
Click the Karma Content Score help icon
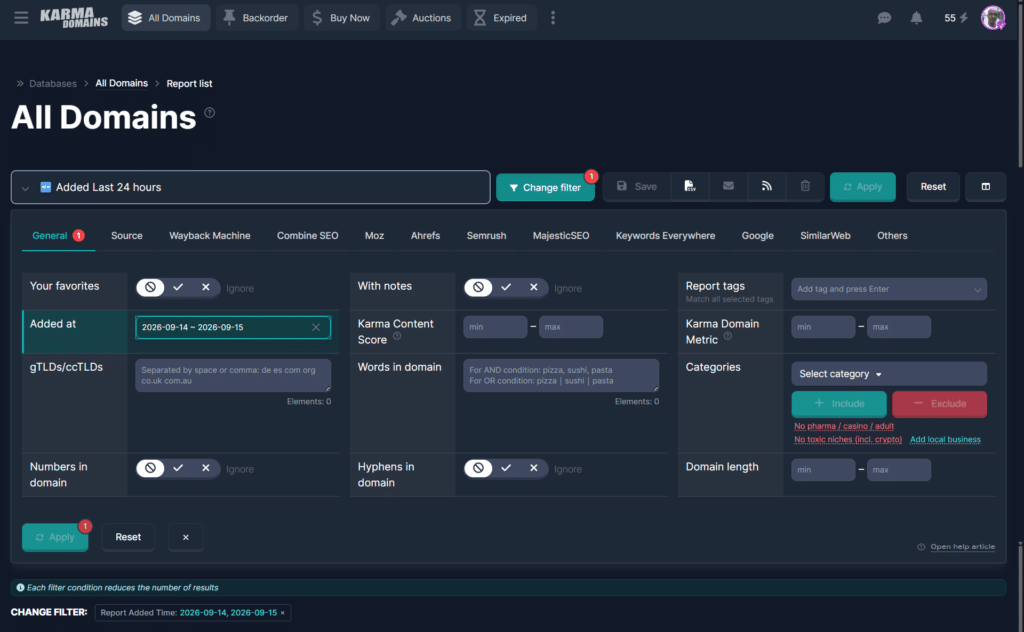(x=397, y=337)
